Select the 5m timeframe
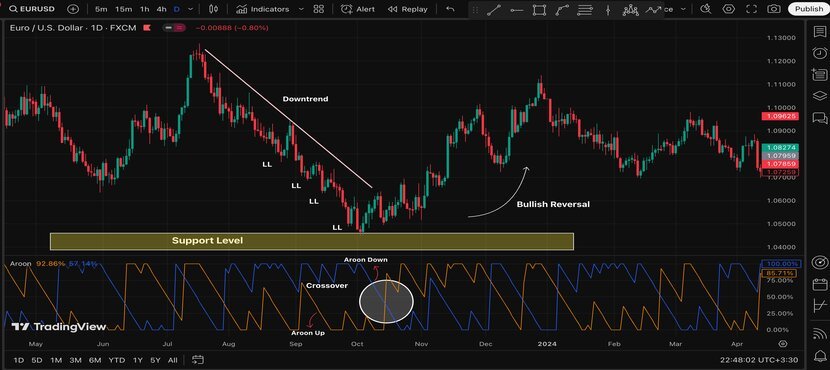The image size is (830, 370). click(x=101, y=9)
